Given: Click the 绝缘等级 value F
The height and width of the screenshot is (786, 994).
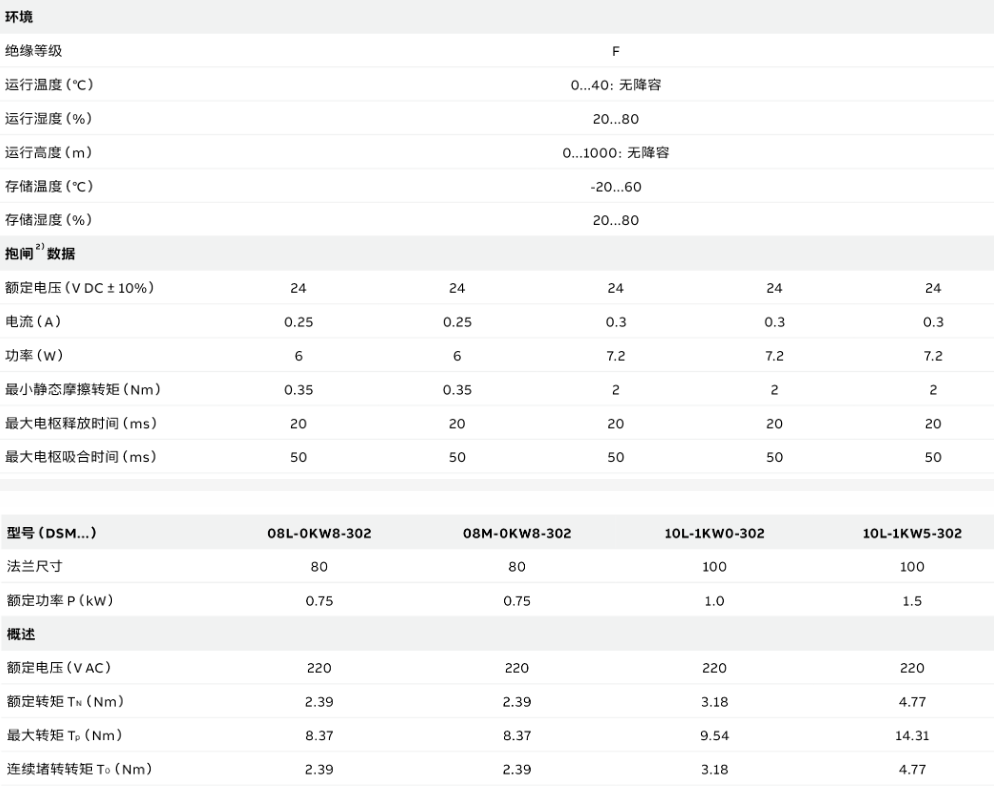Looking at the screenshot, I should tap(616, 51).
